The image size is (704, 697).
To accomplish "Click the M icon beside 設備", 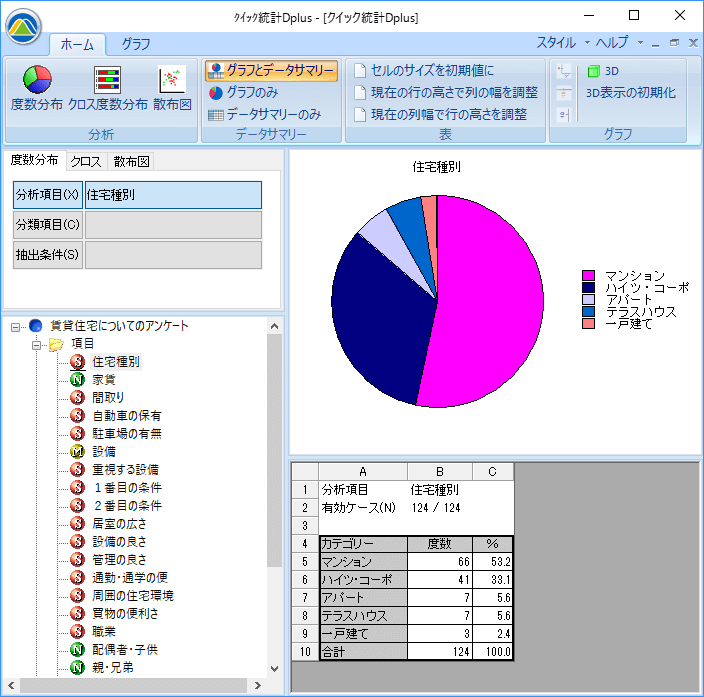I will coord(77,451).
